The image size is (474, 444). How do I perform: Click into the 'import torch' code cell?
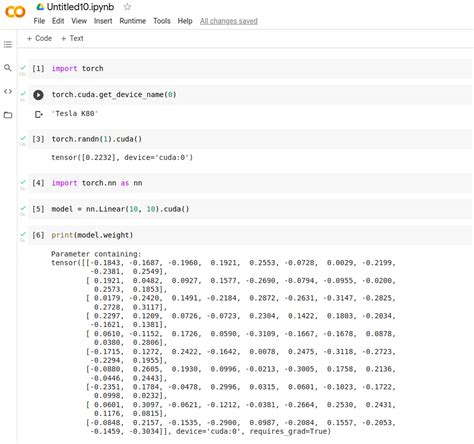pos(250,68)
